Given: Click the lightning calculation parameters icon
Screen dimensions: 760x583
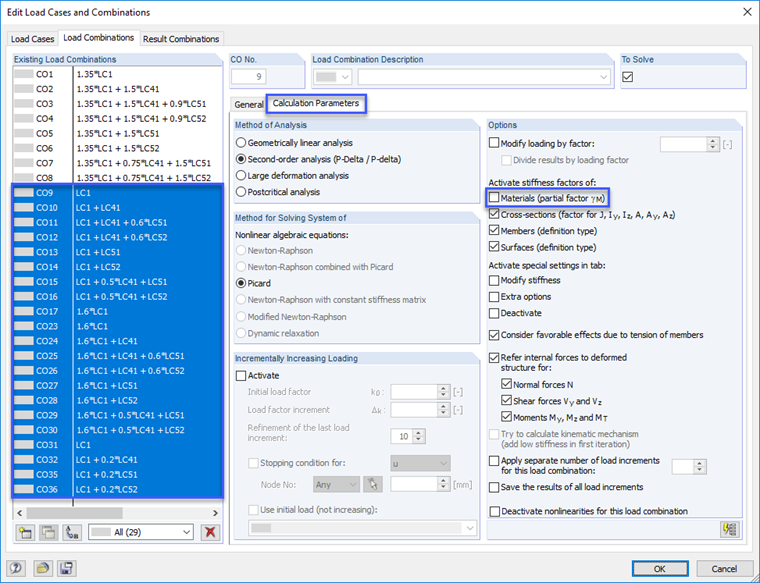Looking at the screenshot, I should pos(729,529).
